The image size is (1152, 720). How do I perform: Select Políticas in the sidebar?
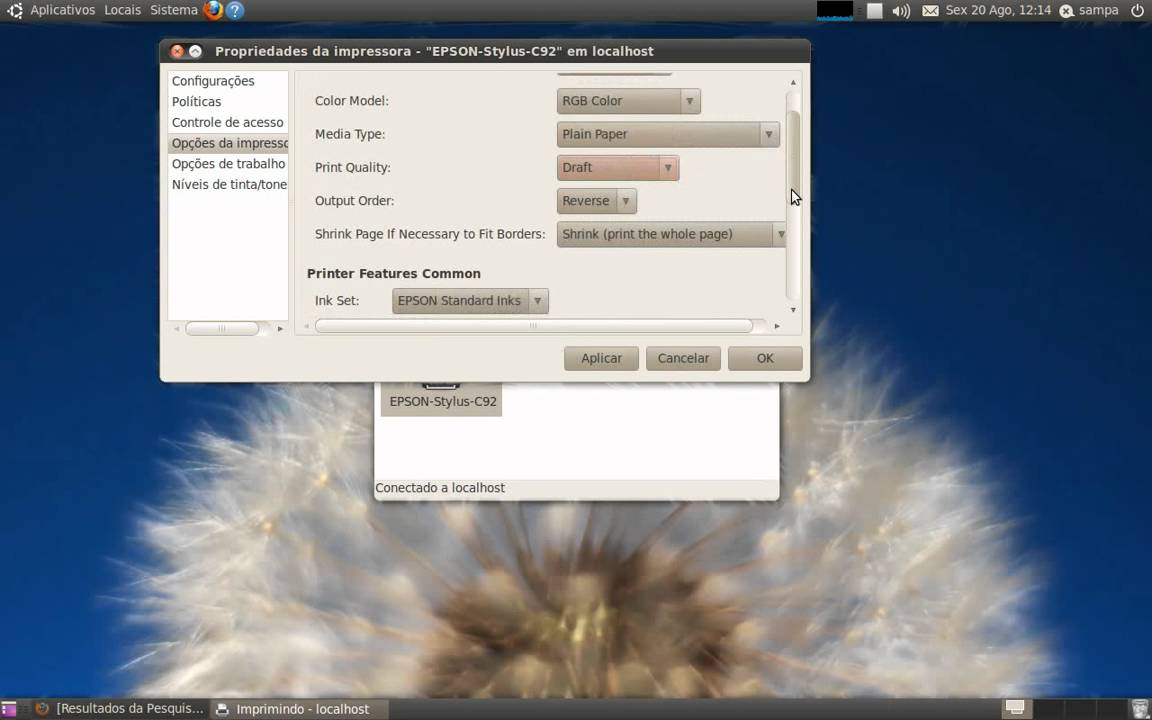click(196, 101)
